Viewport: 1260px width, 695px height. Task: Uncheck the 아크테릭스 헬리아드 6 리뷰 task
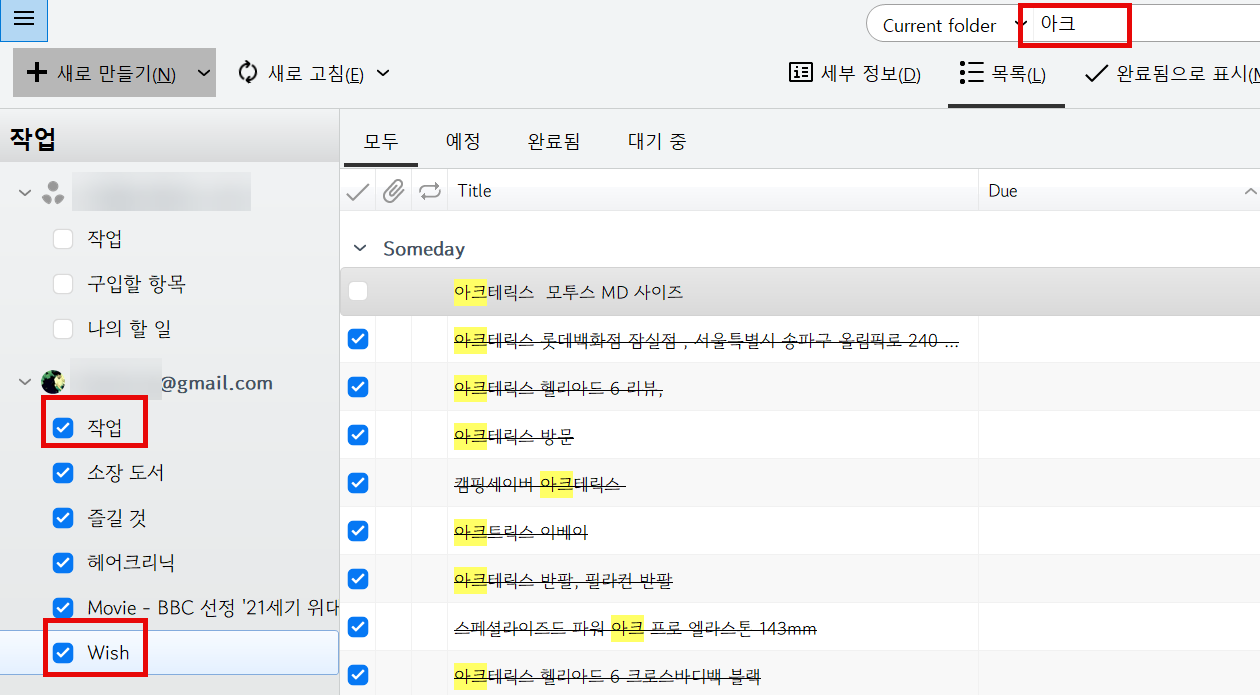(358, 387)
